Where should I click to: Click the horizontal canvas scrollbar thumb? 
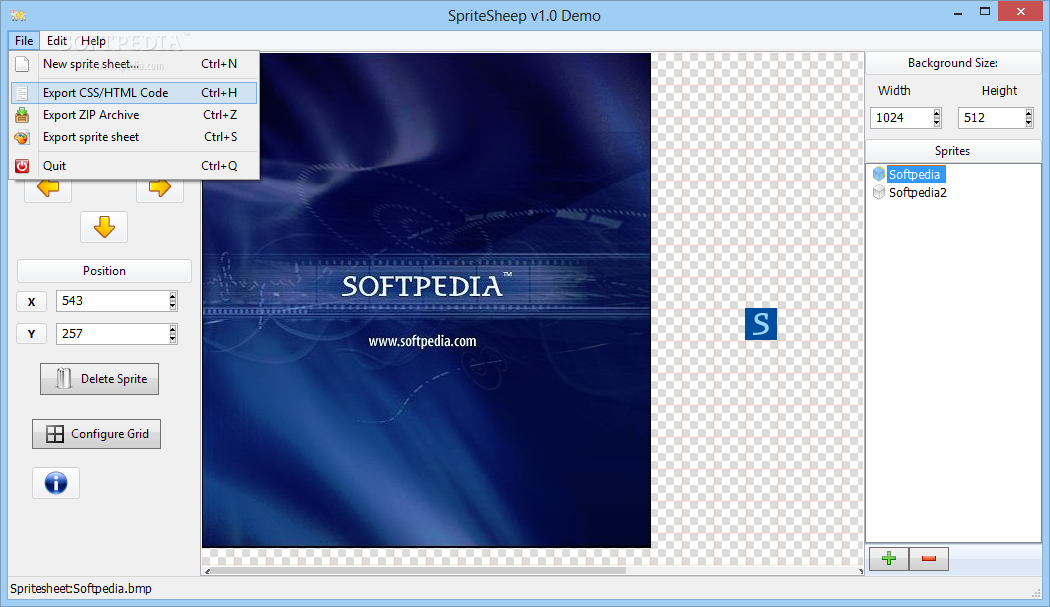(419, 571)
